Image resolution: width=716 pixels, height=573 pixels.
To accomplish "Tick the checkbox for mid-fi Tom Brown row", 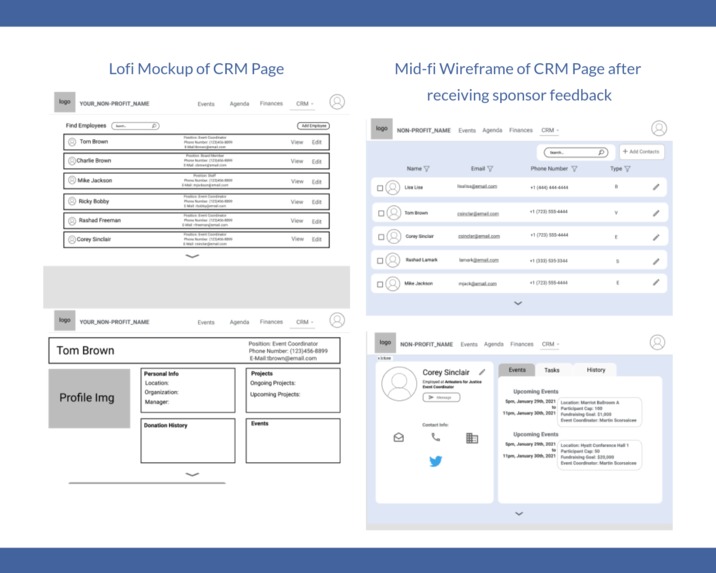I will coord(381,213).
